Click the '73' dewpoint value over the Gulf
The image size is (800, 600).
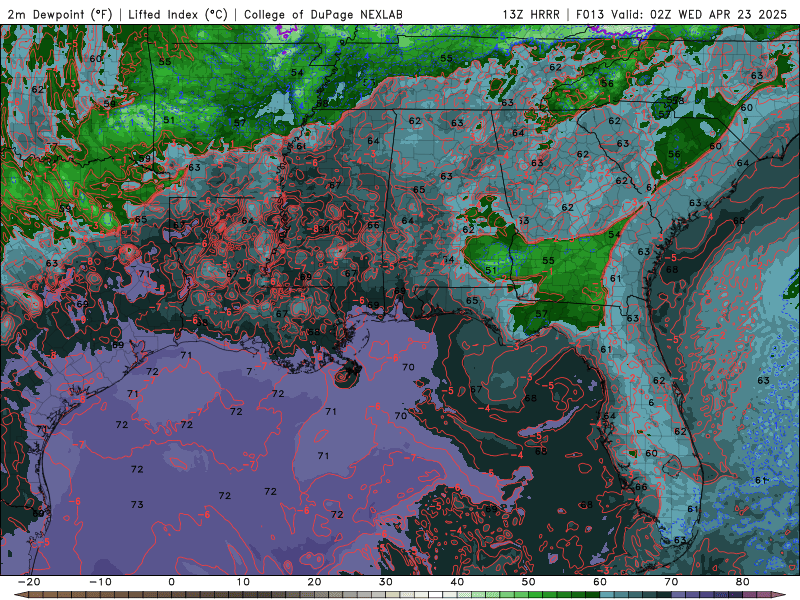click(x=137, y=505)
